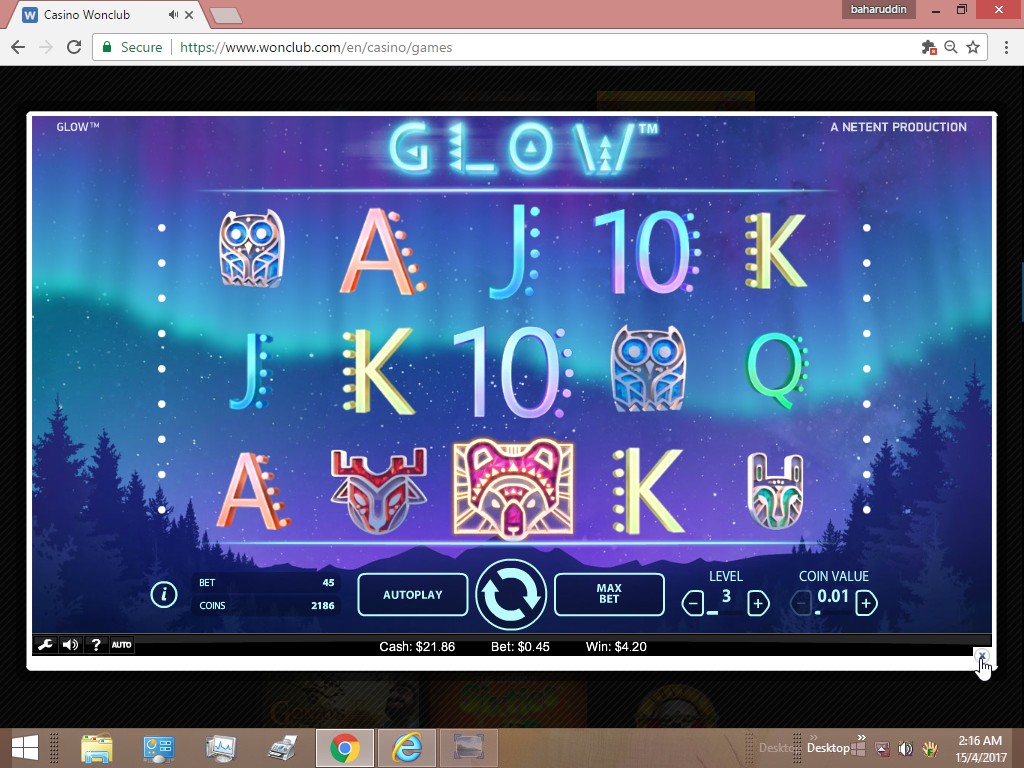The image size is (1024, 768).
Task: Click the zoom magnifier icon in address bar
Action: (951, 47)
